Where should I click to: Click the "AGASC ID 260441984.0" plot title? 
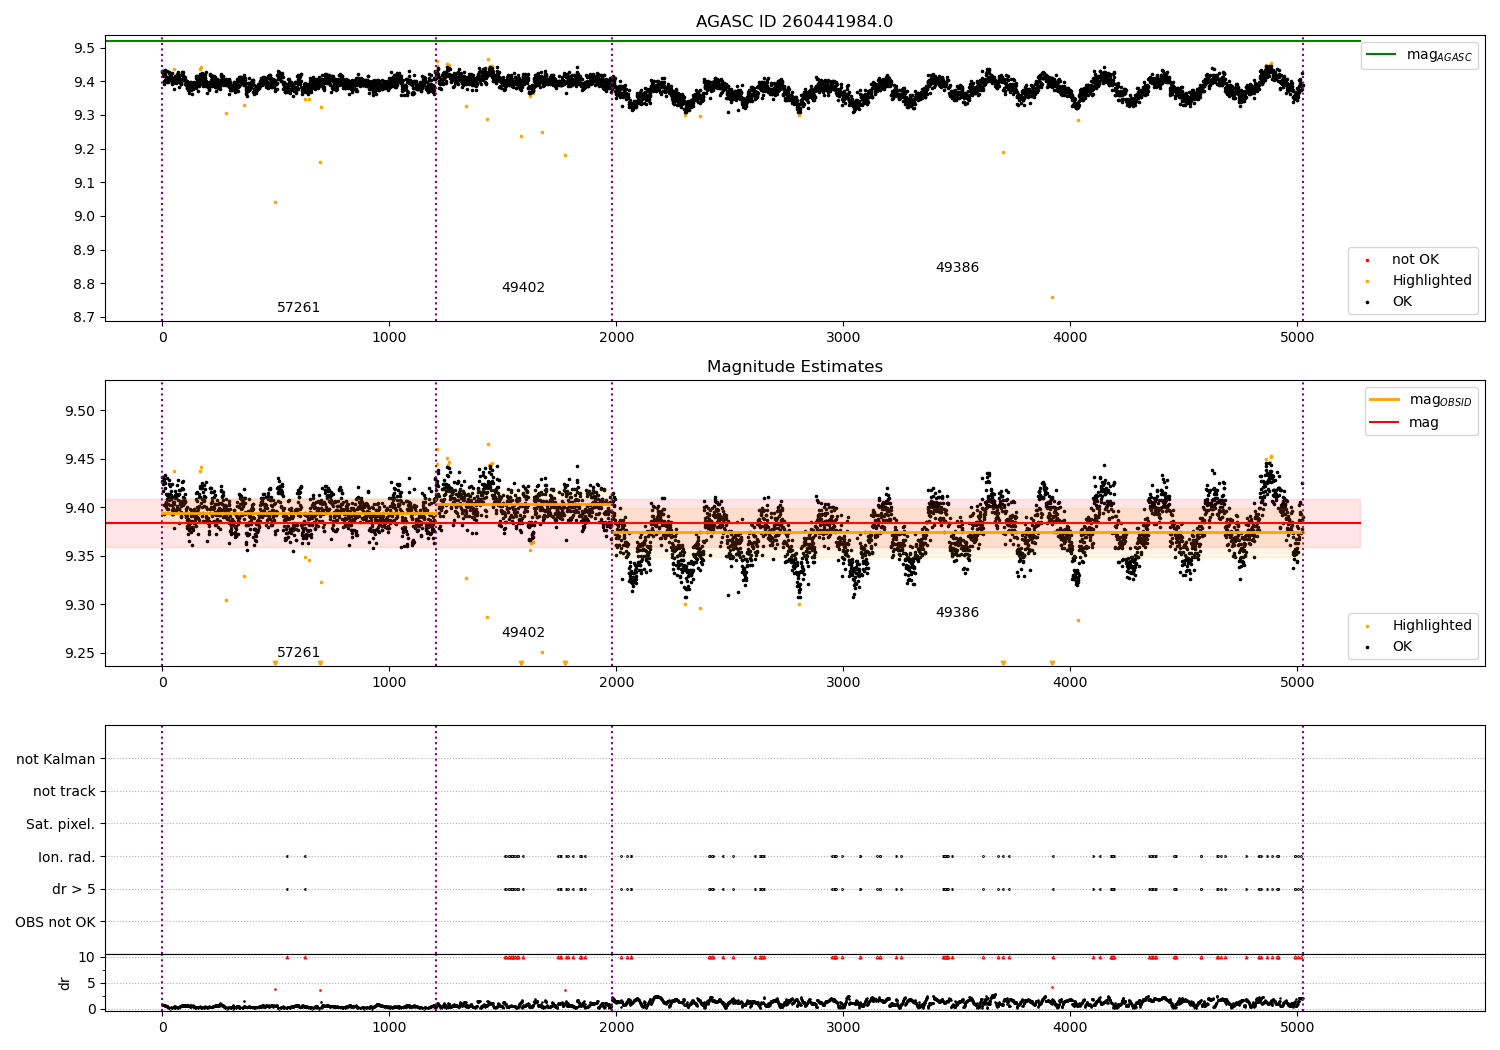click(794, 22)
